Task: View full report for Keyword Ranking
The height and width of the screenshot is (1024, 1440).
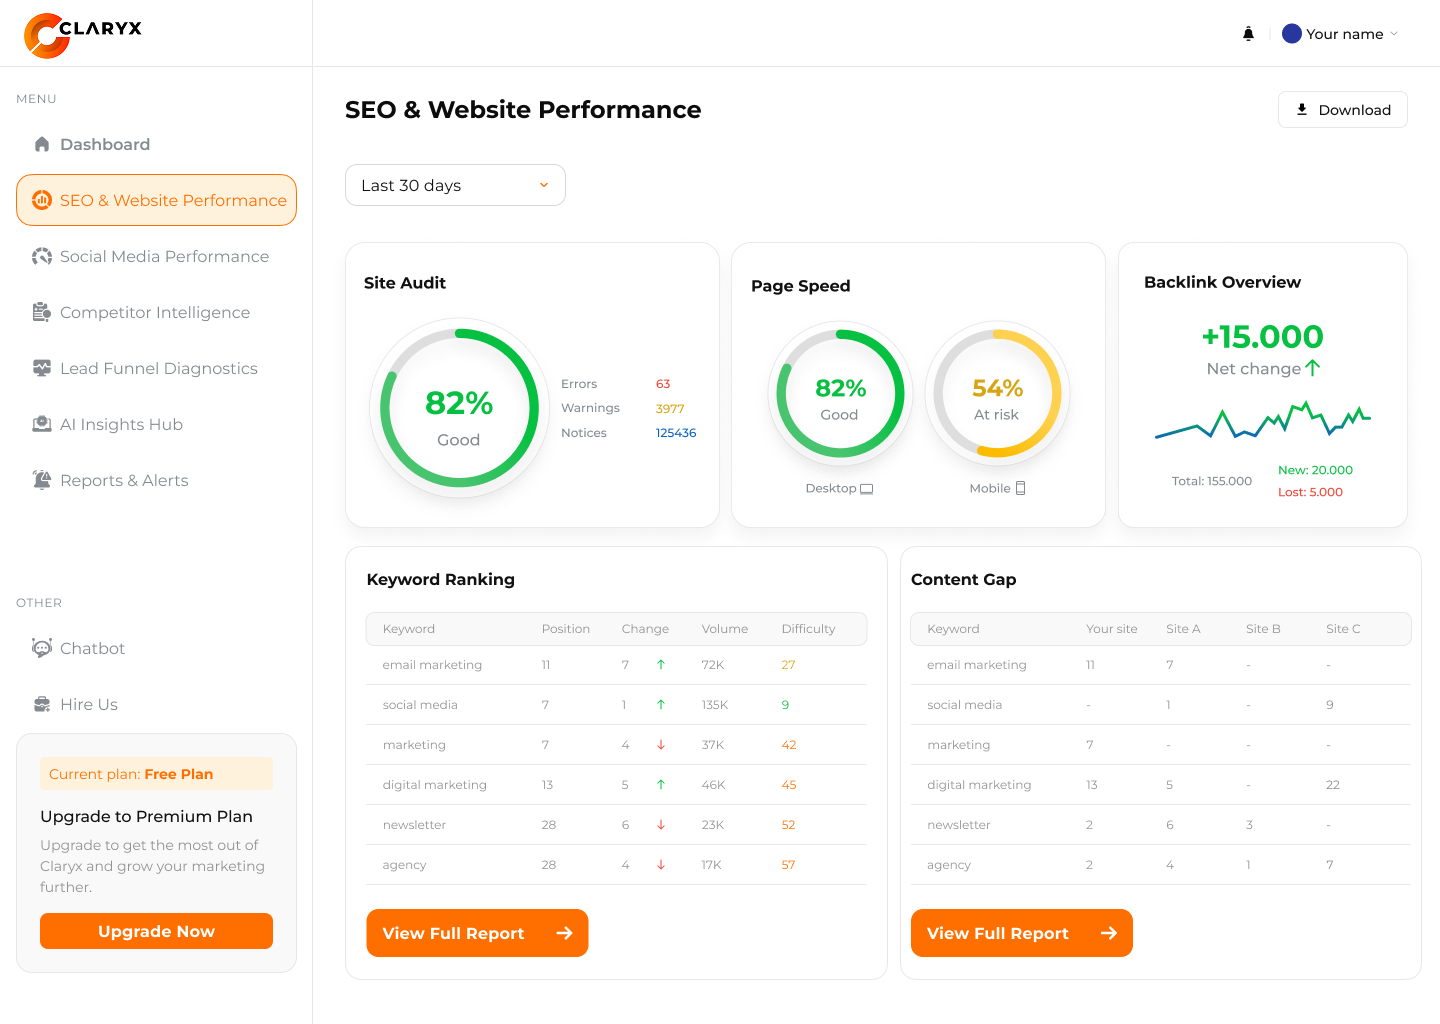Action: coord(477,933)
